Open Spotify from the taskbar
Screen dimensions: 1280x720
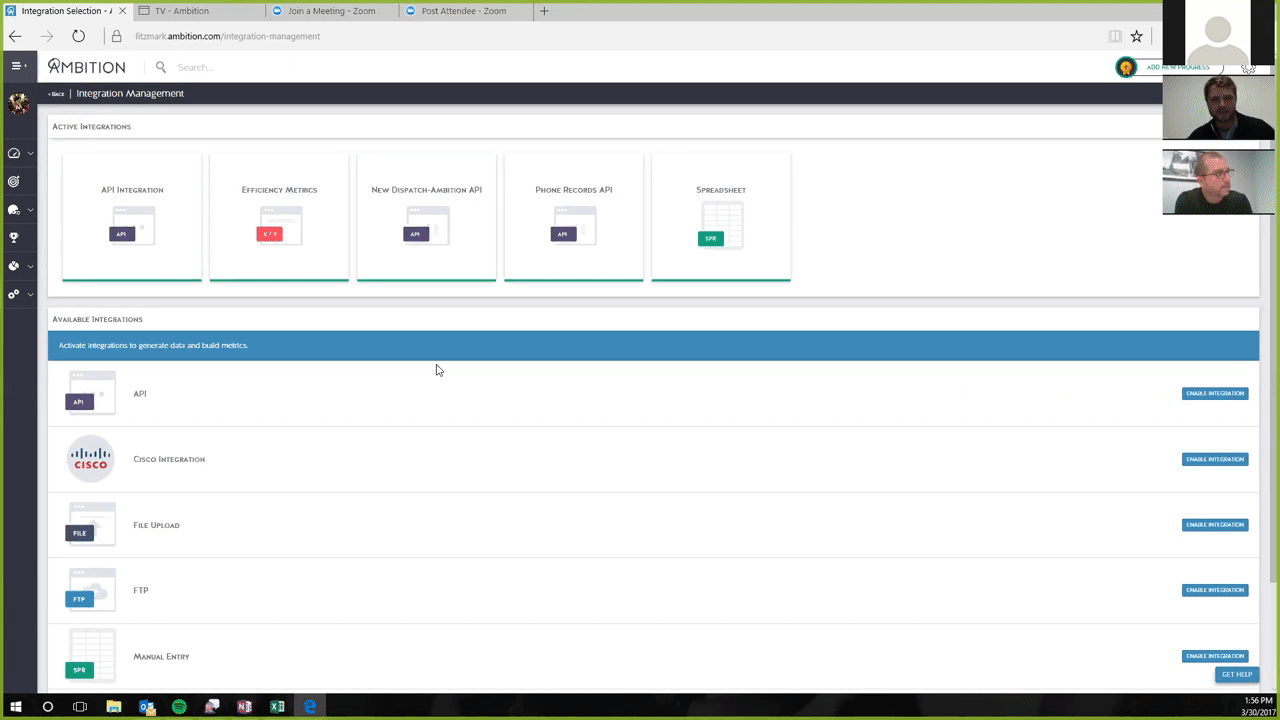coord(179,707)
